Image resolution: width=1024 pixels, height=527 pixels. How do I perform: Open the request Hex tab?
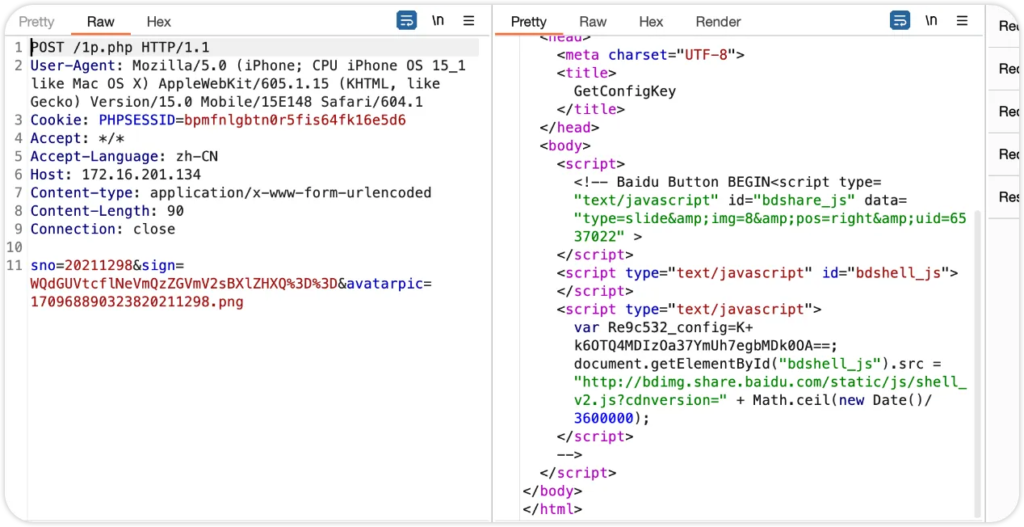point(159,22)
